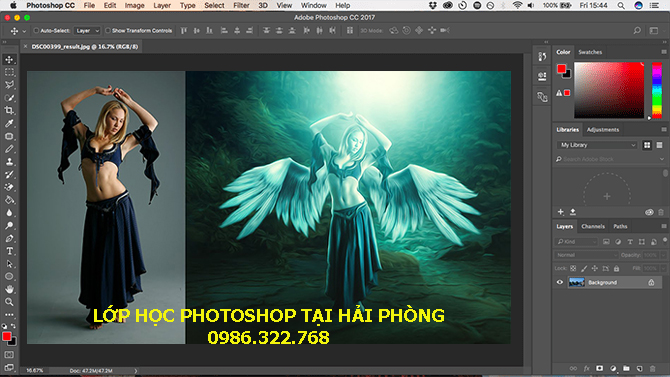
Task: Select the History Brush tool
Action: point(9,174)
